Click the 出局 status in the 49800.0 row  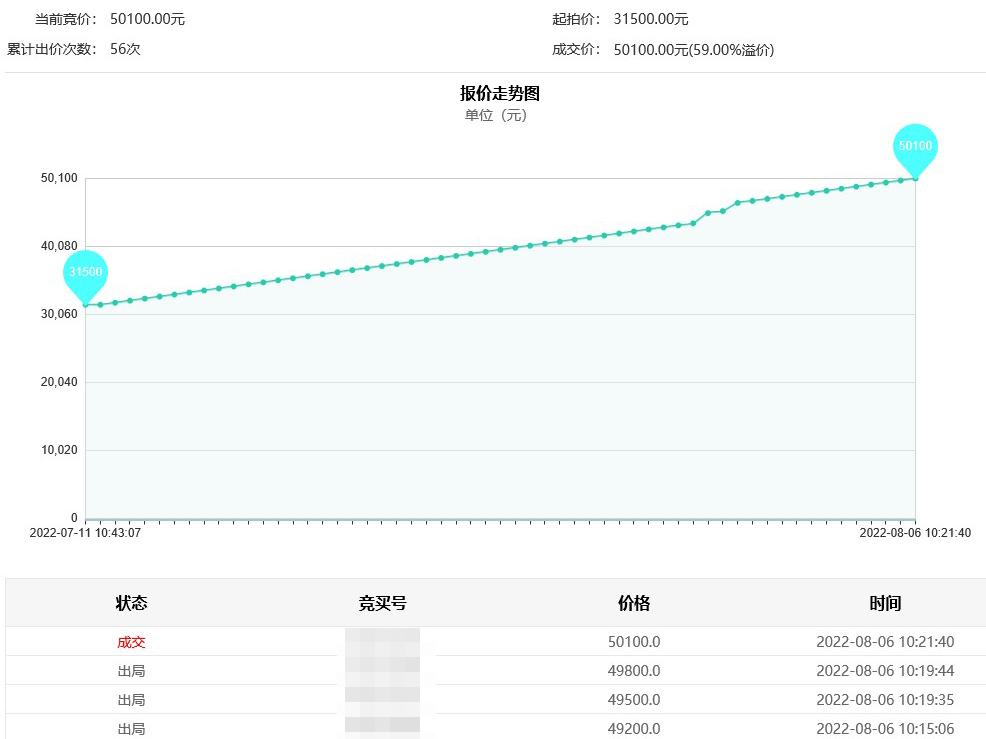pyautogui.click(x=131, y=671)
